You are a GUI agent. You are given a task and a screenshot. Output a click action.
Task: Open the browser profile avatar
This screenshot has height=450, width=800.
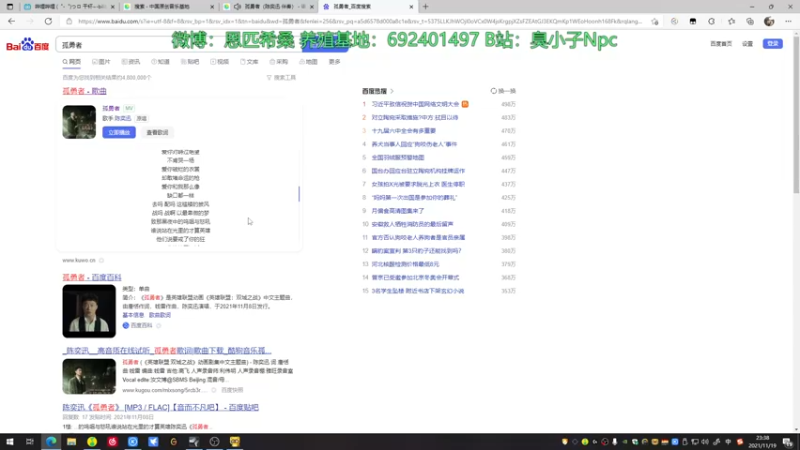coord(769,21)
